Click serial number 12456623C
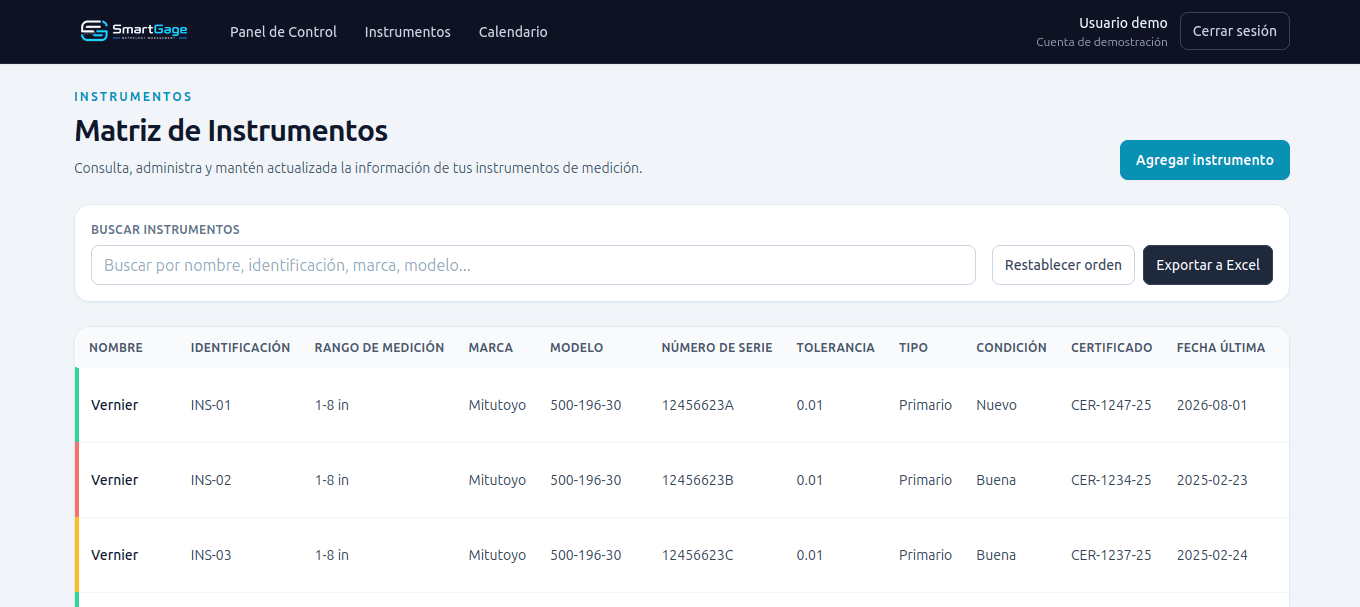Image resolution: width=1360 pixels, height=607 pixels. coord(697,555)
